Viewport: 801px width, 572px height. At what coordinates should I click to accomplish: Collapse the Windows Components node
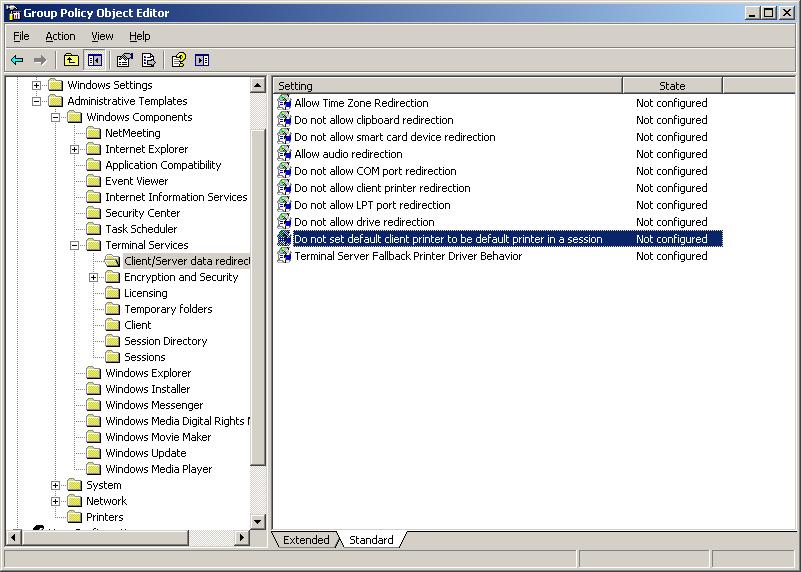coord(55,117)
